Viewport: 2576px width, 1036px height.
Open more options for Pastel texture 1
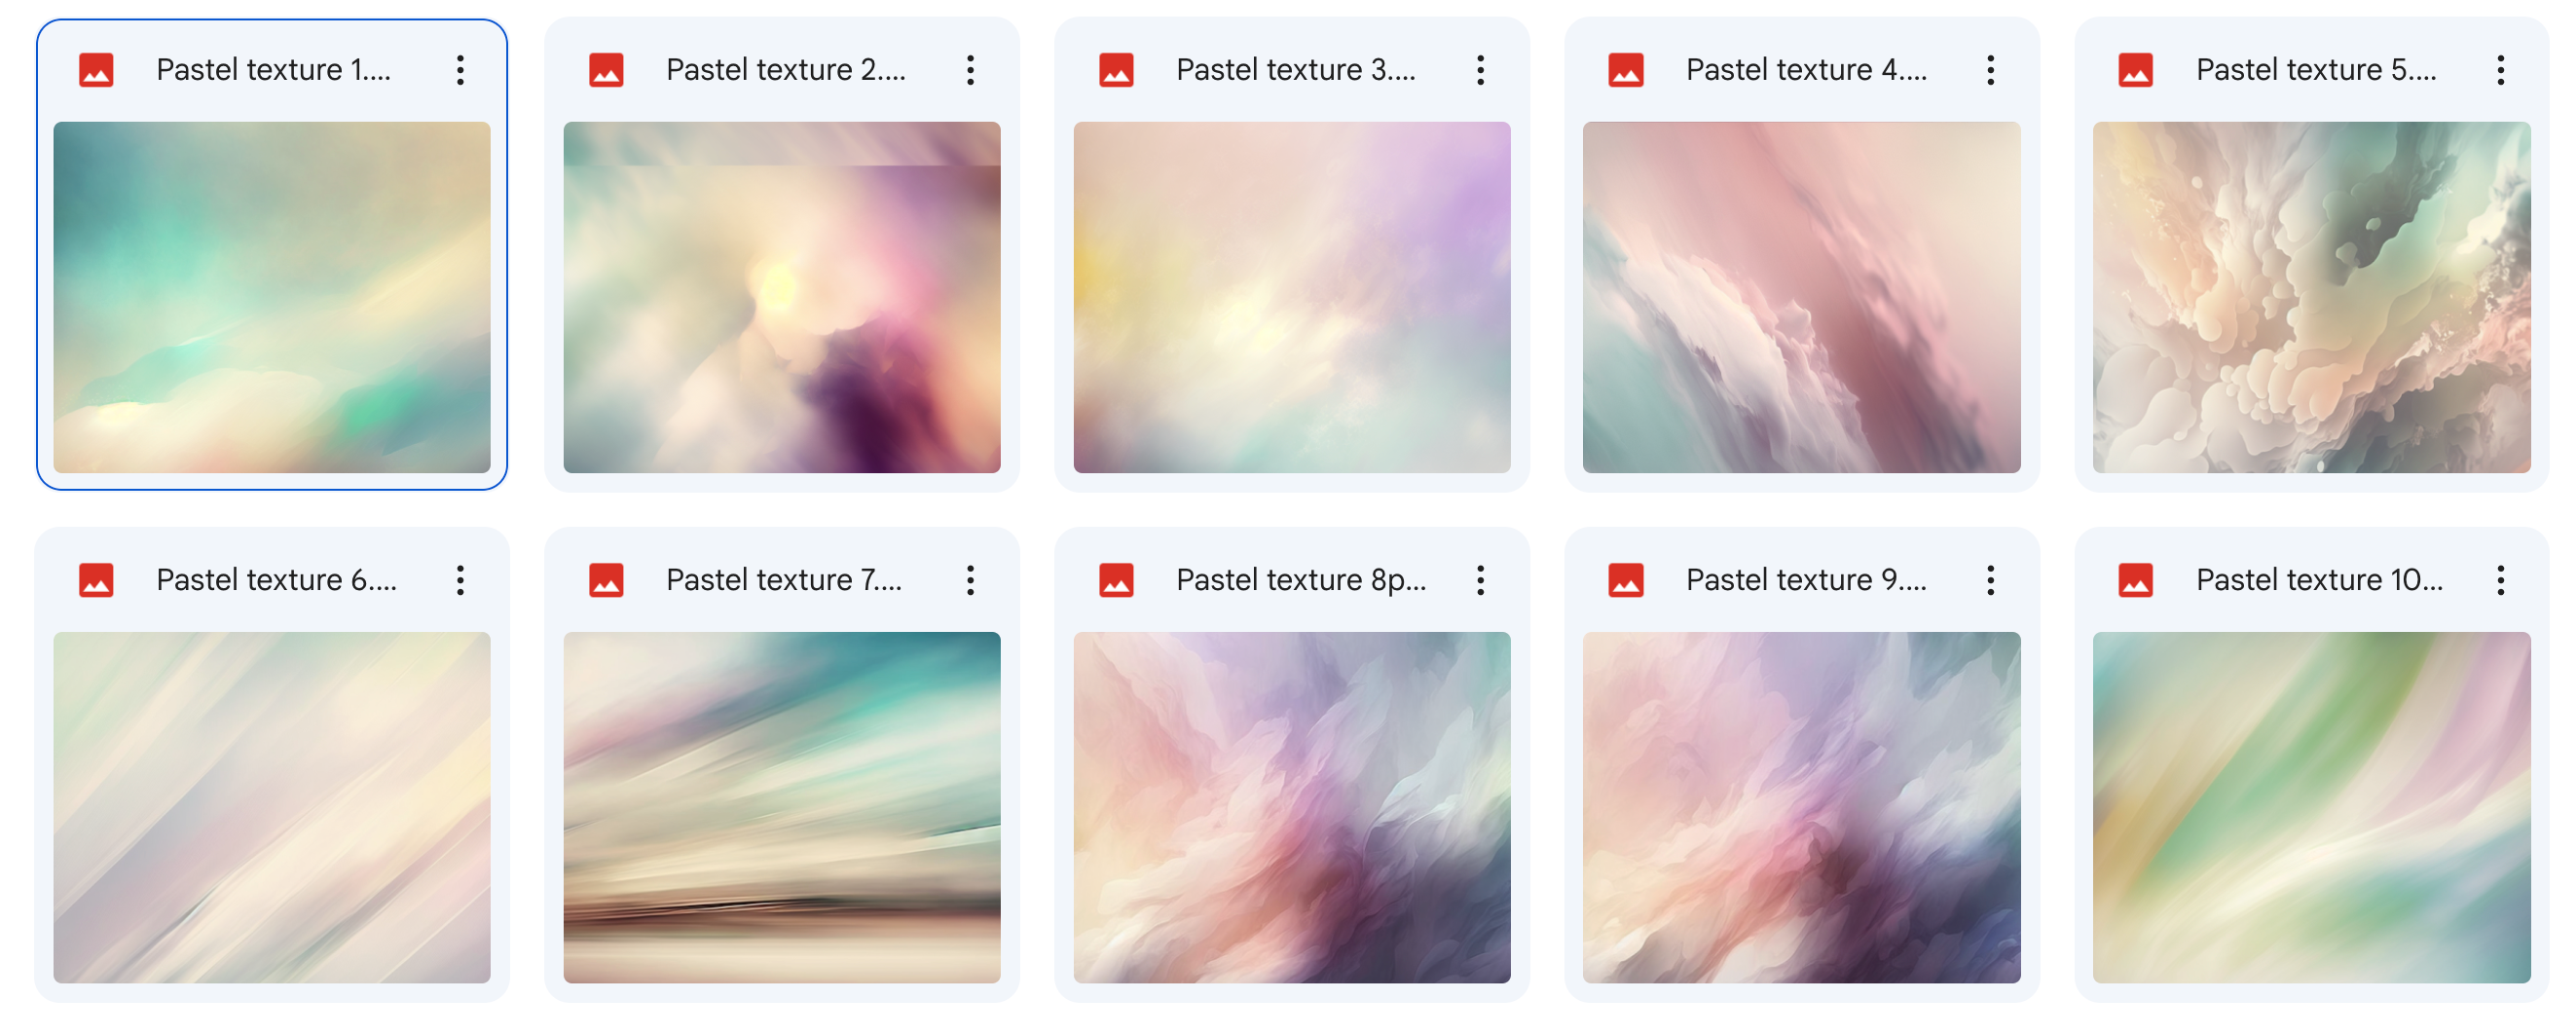[x=460, y=70]
